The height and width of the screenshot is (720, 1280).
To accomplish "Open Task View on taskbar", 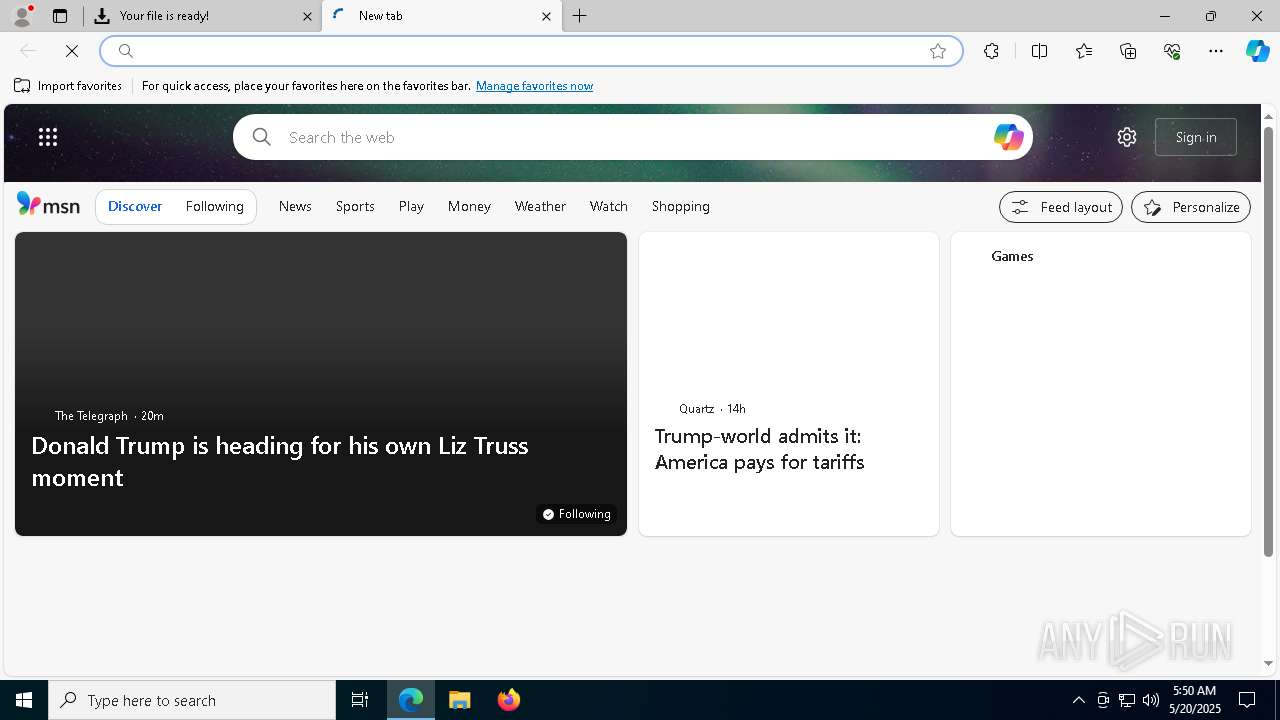I will (x=360, y=700).
